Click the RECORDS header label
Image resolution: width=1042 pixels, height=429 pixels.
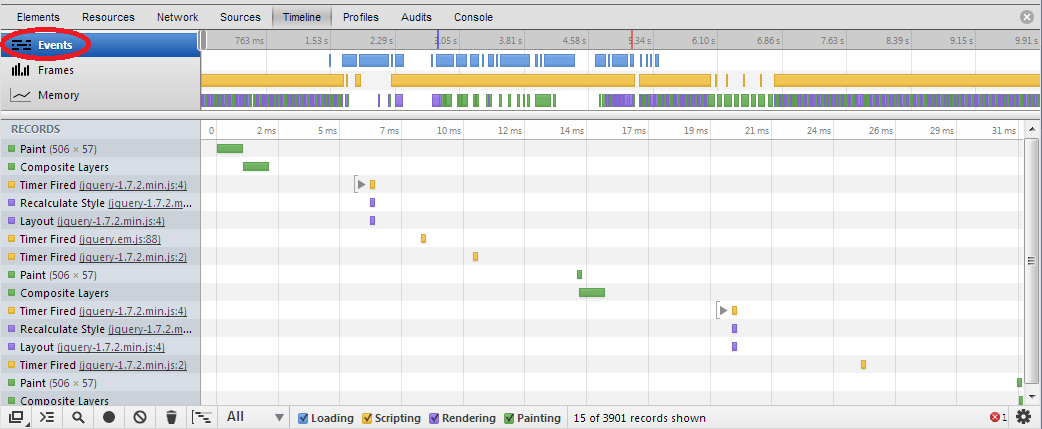click(35, 129)
